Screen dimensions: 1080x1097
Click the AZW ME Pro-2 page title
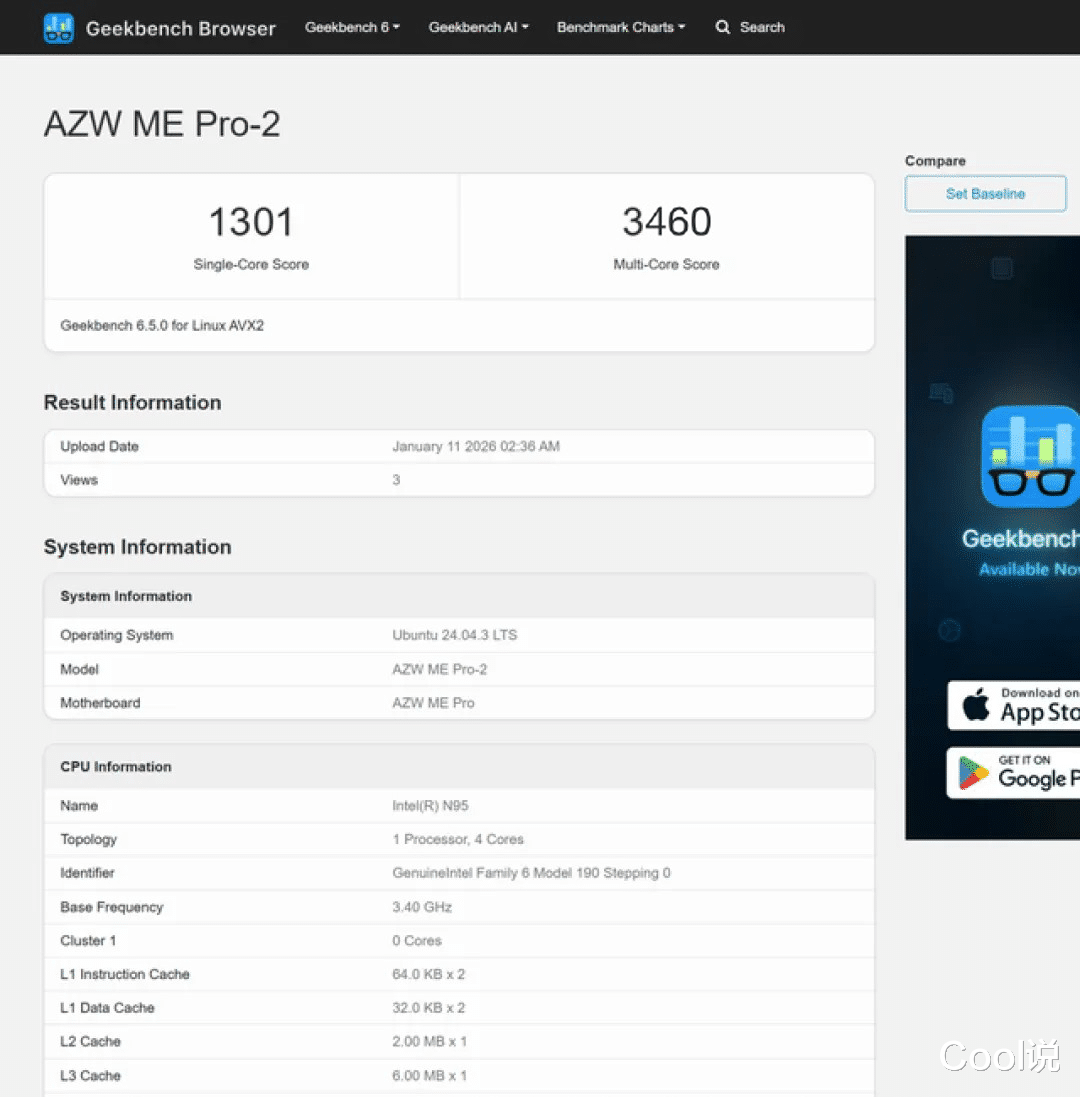(x=162, y=124)
